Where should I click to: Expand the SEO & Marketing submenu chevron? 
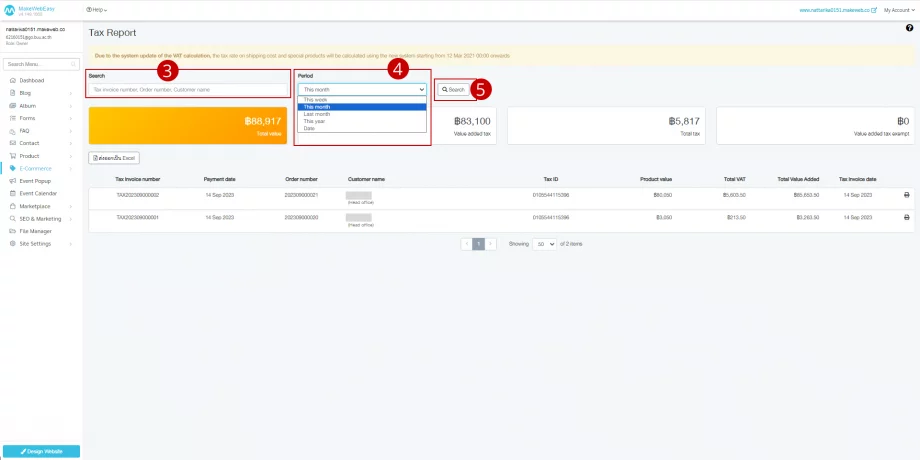point(70,219)
